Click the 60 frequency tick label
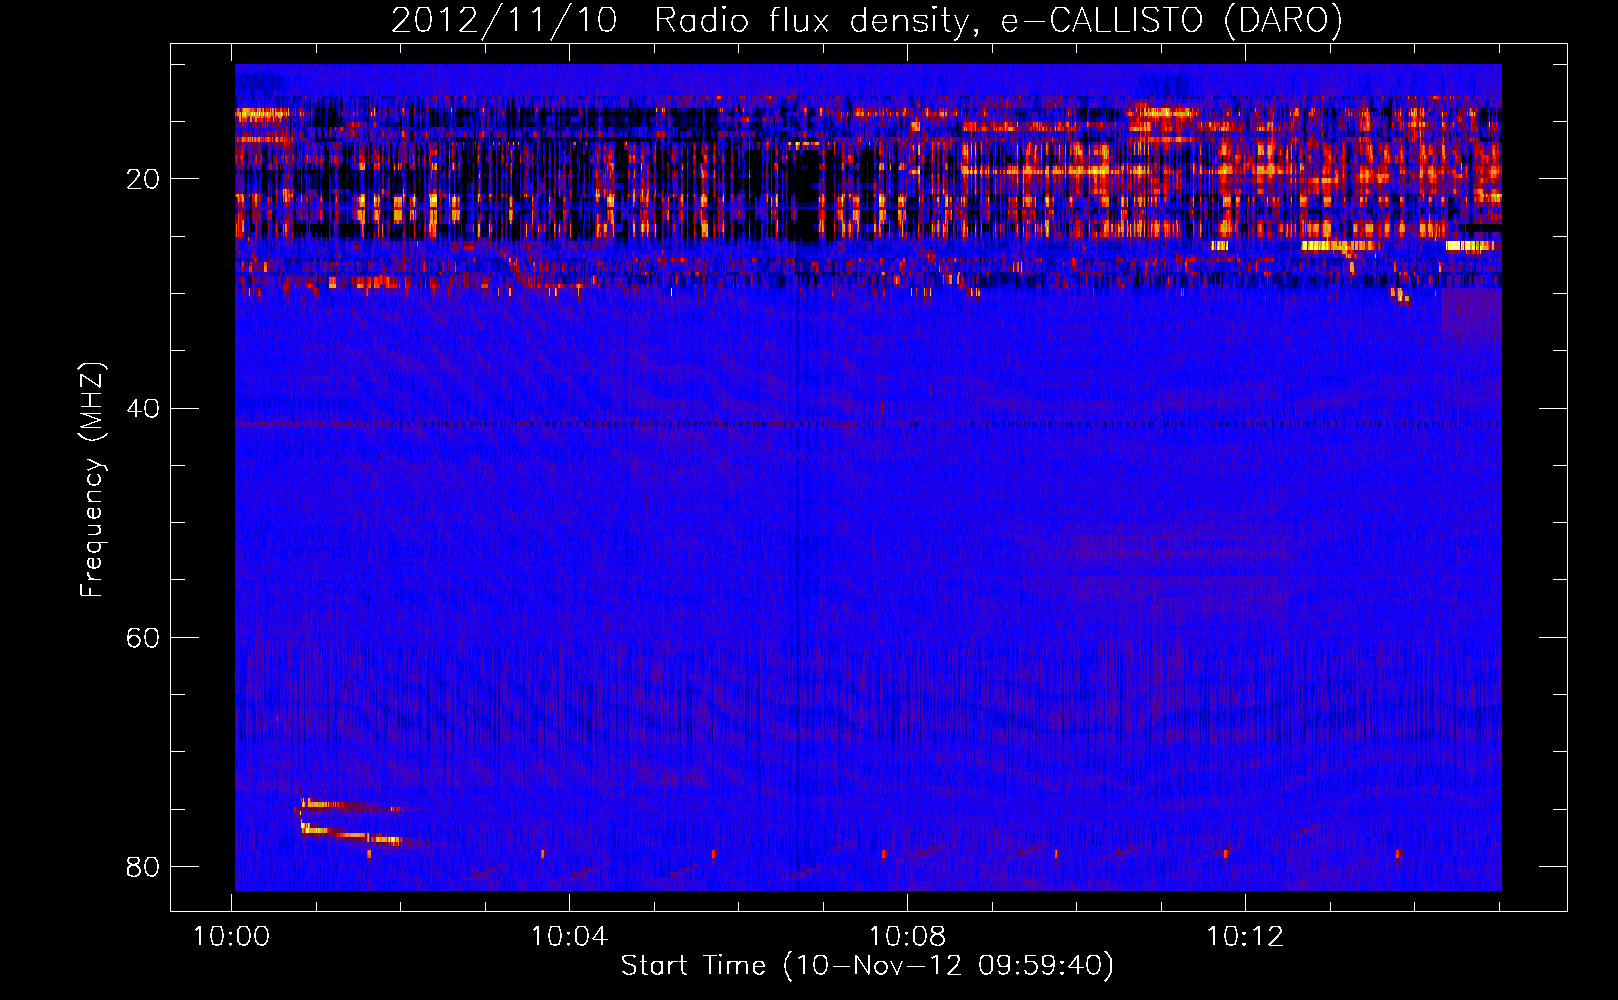1618x1000 pixels. [143, 637]
